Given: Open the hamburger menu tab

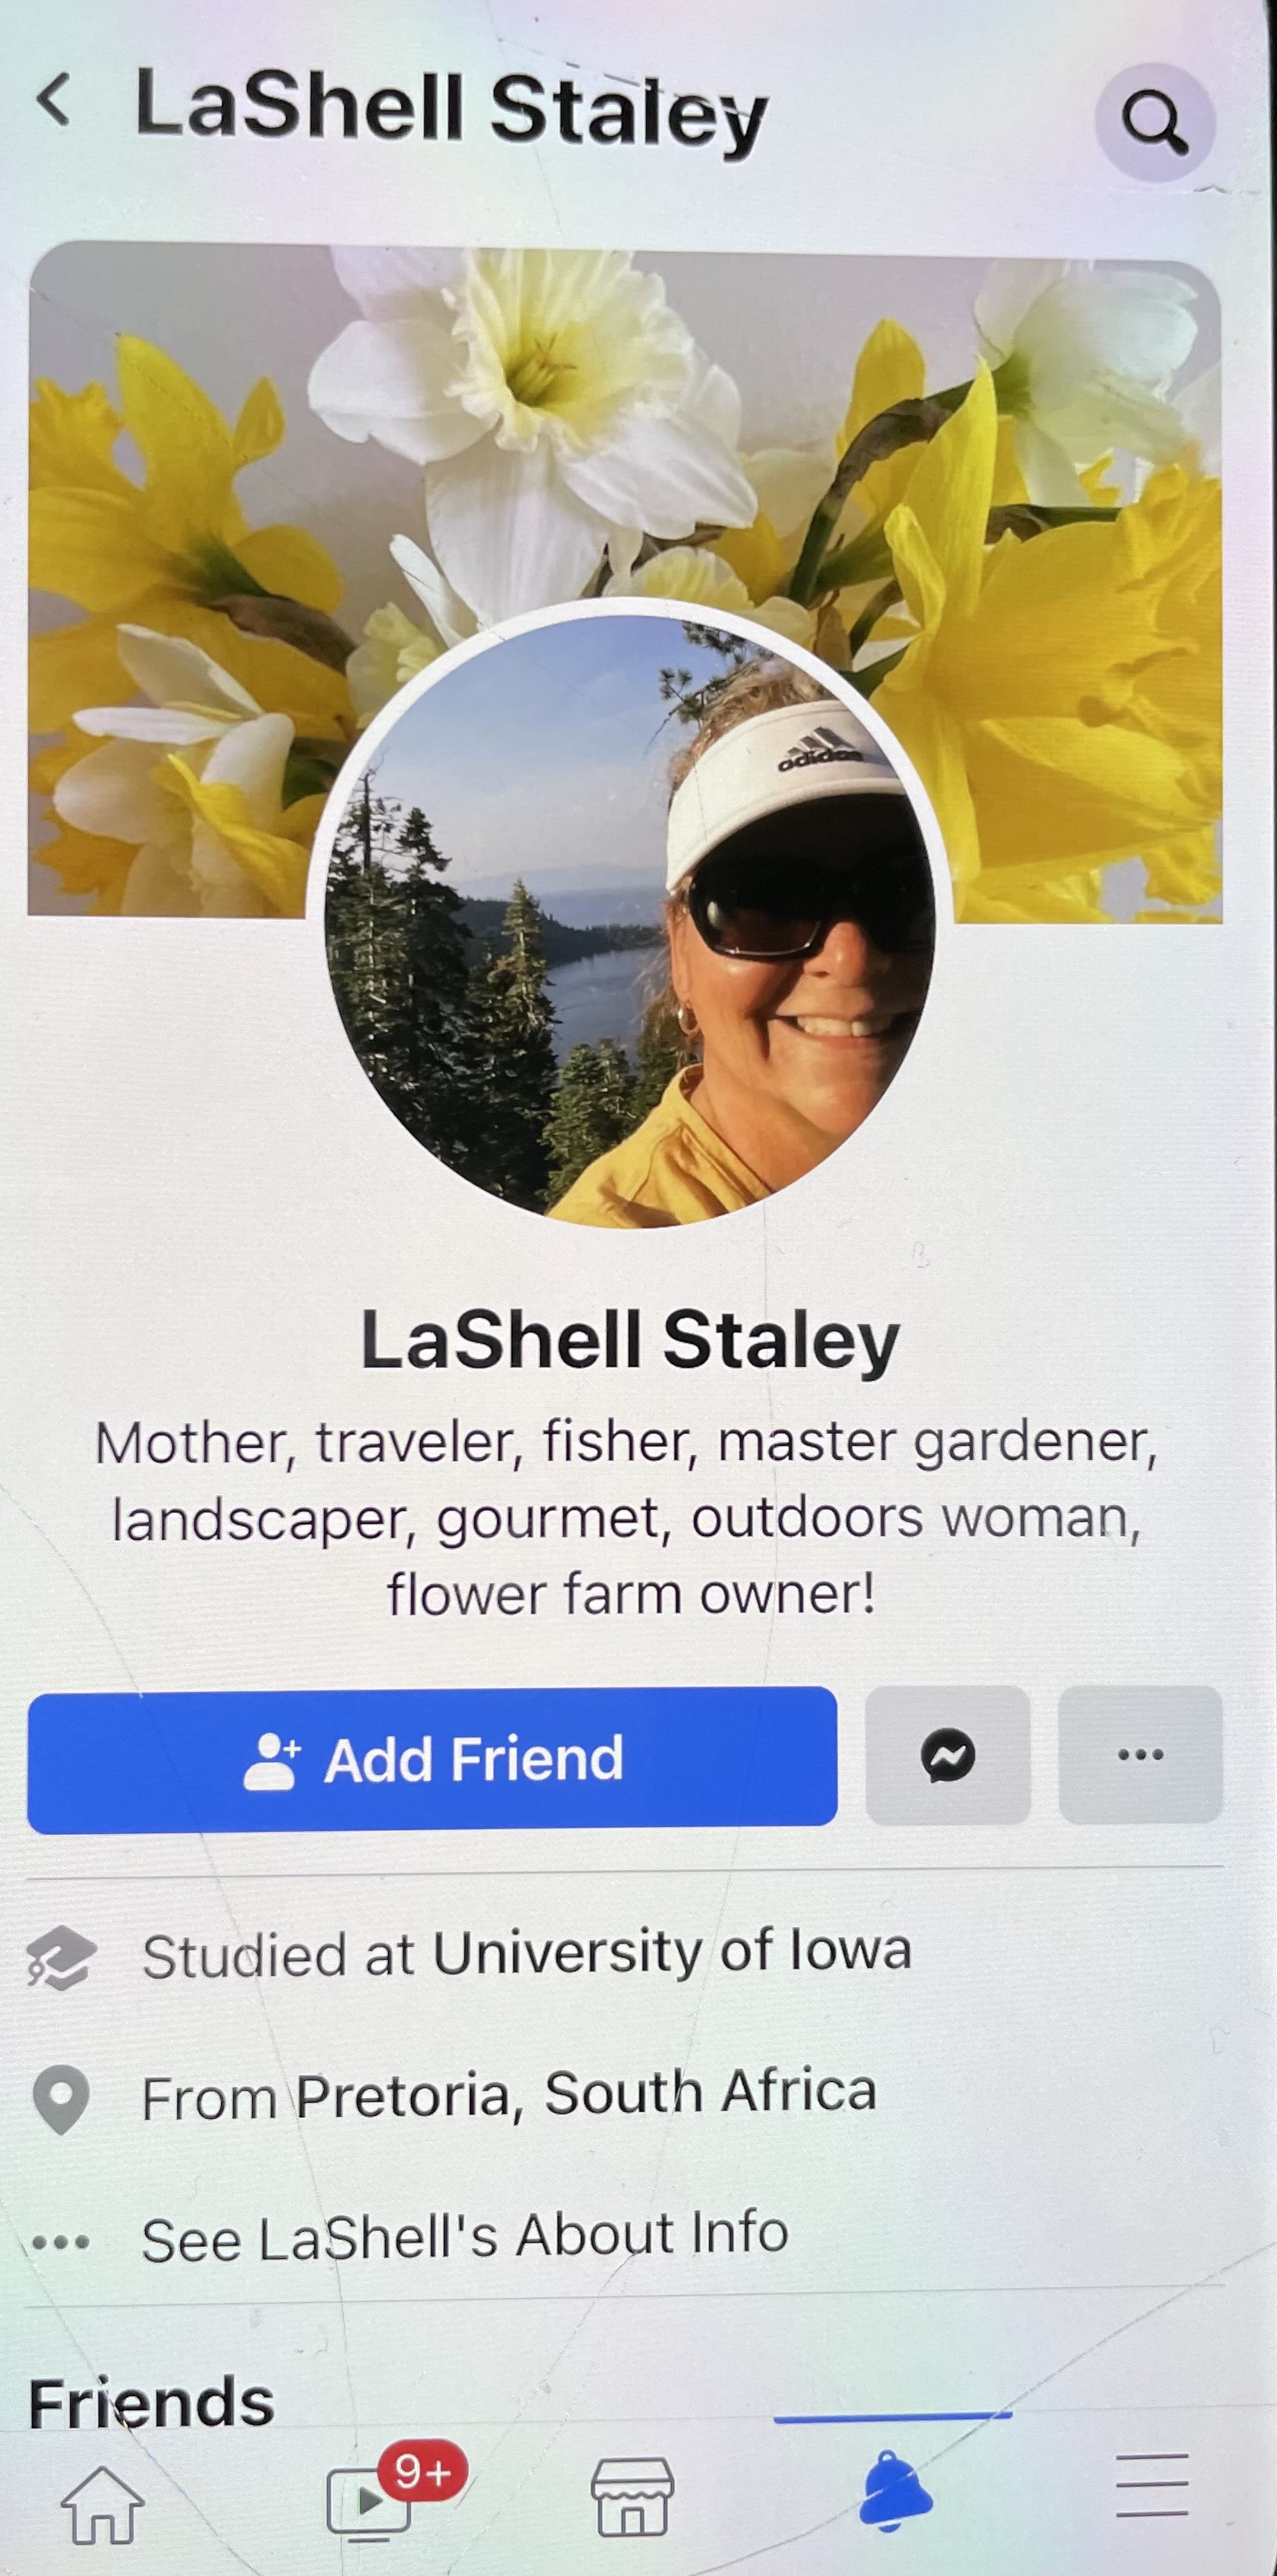Looking at the screenshot, I should tap(1152, 2487).
